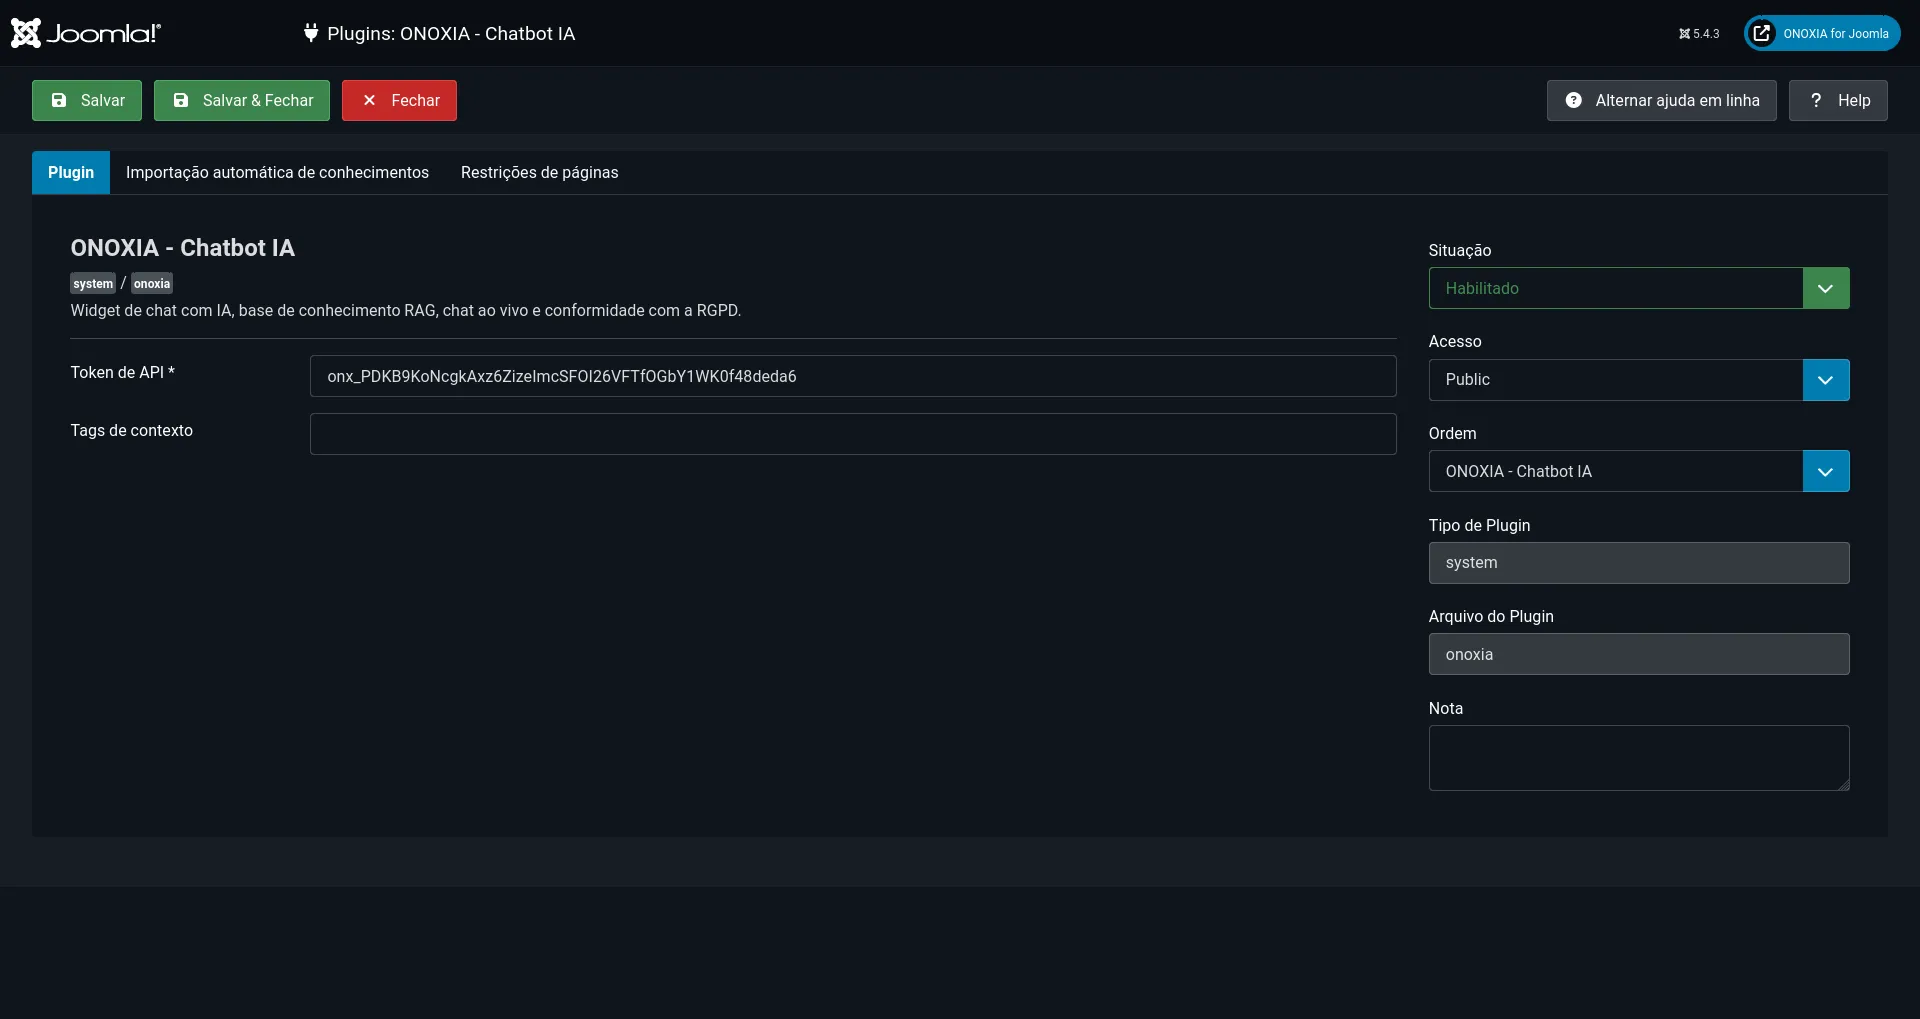The image size is (1920, 1019).
Task: Click the Nota label
Action: point(1445,708)
